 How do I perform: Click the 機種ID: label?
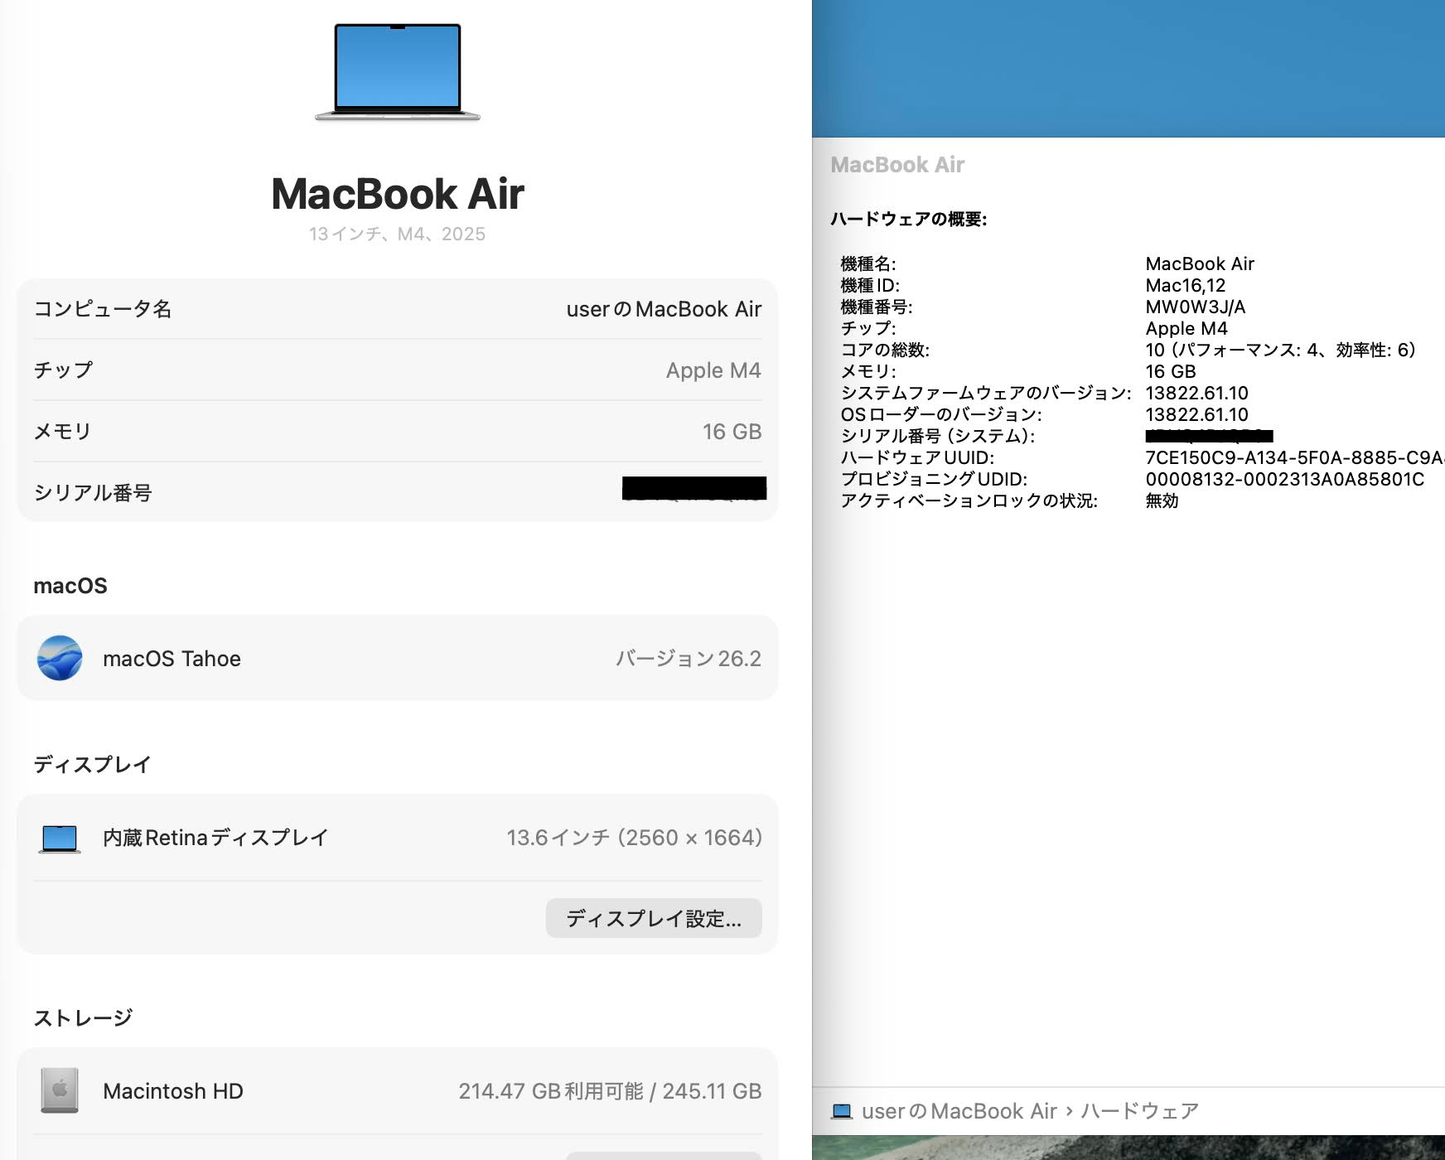(870, 285)
